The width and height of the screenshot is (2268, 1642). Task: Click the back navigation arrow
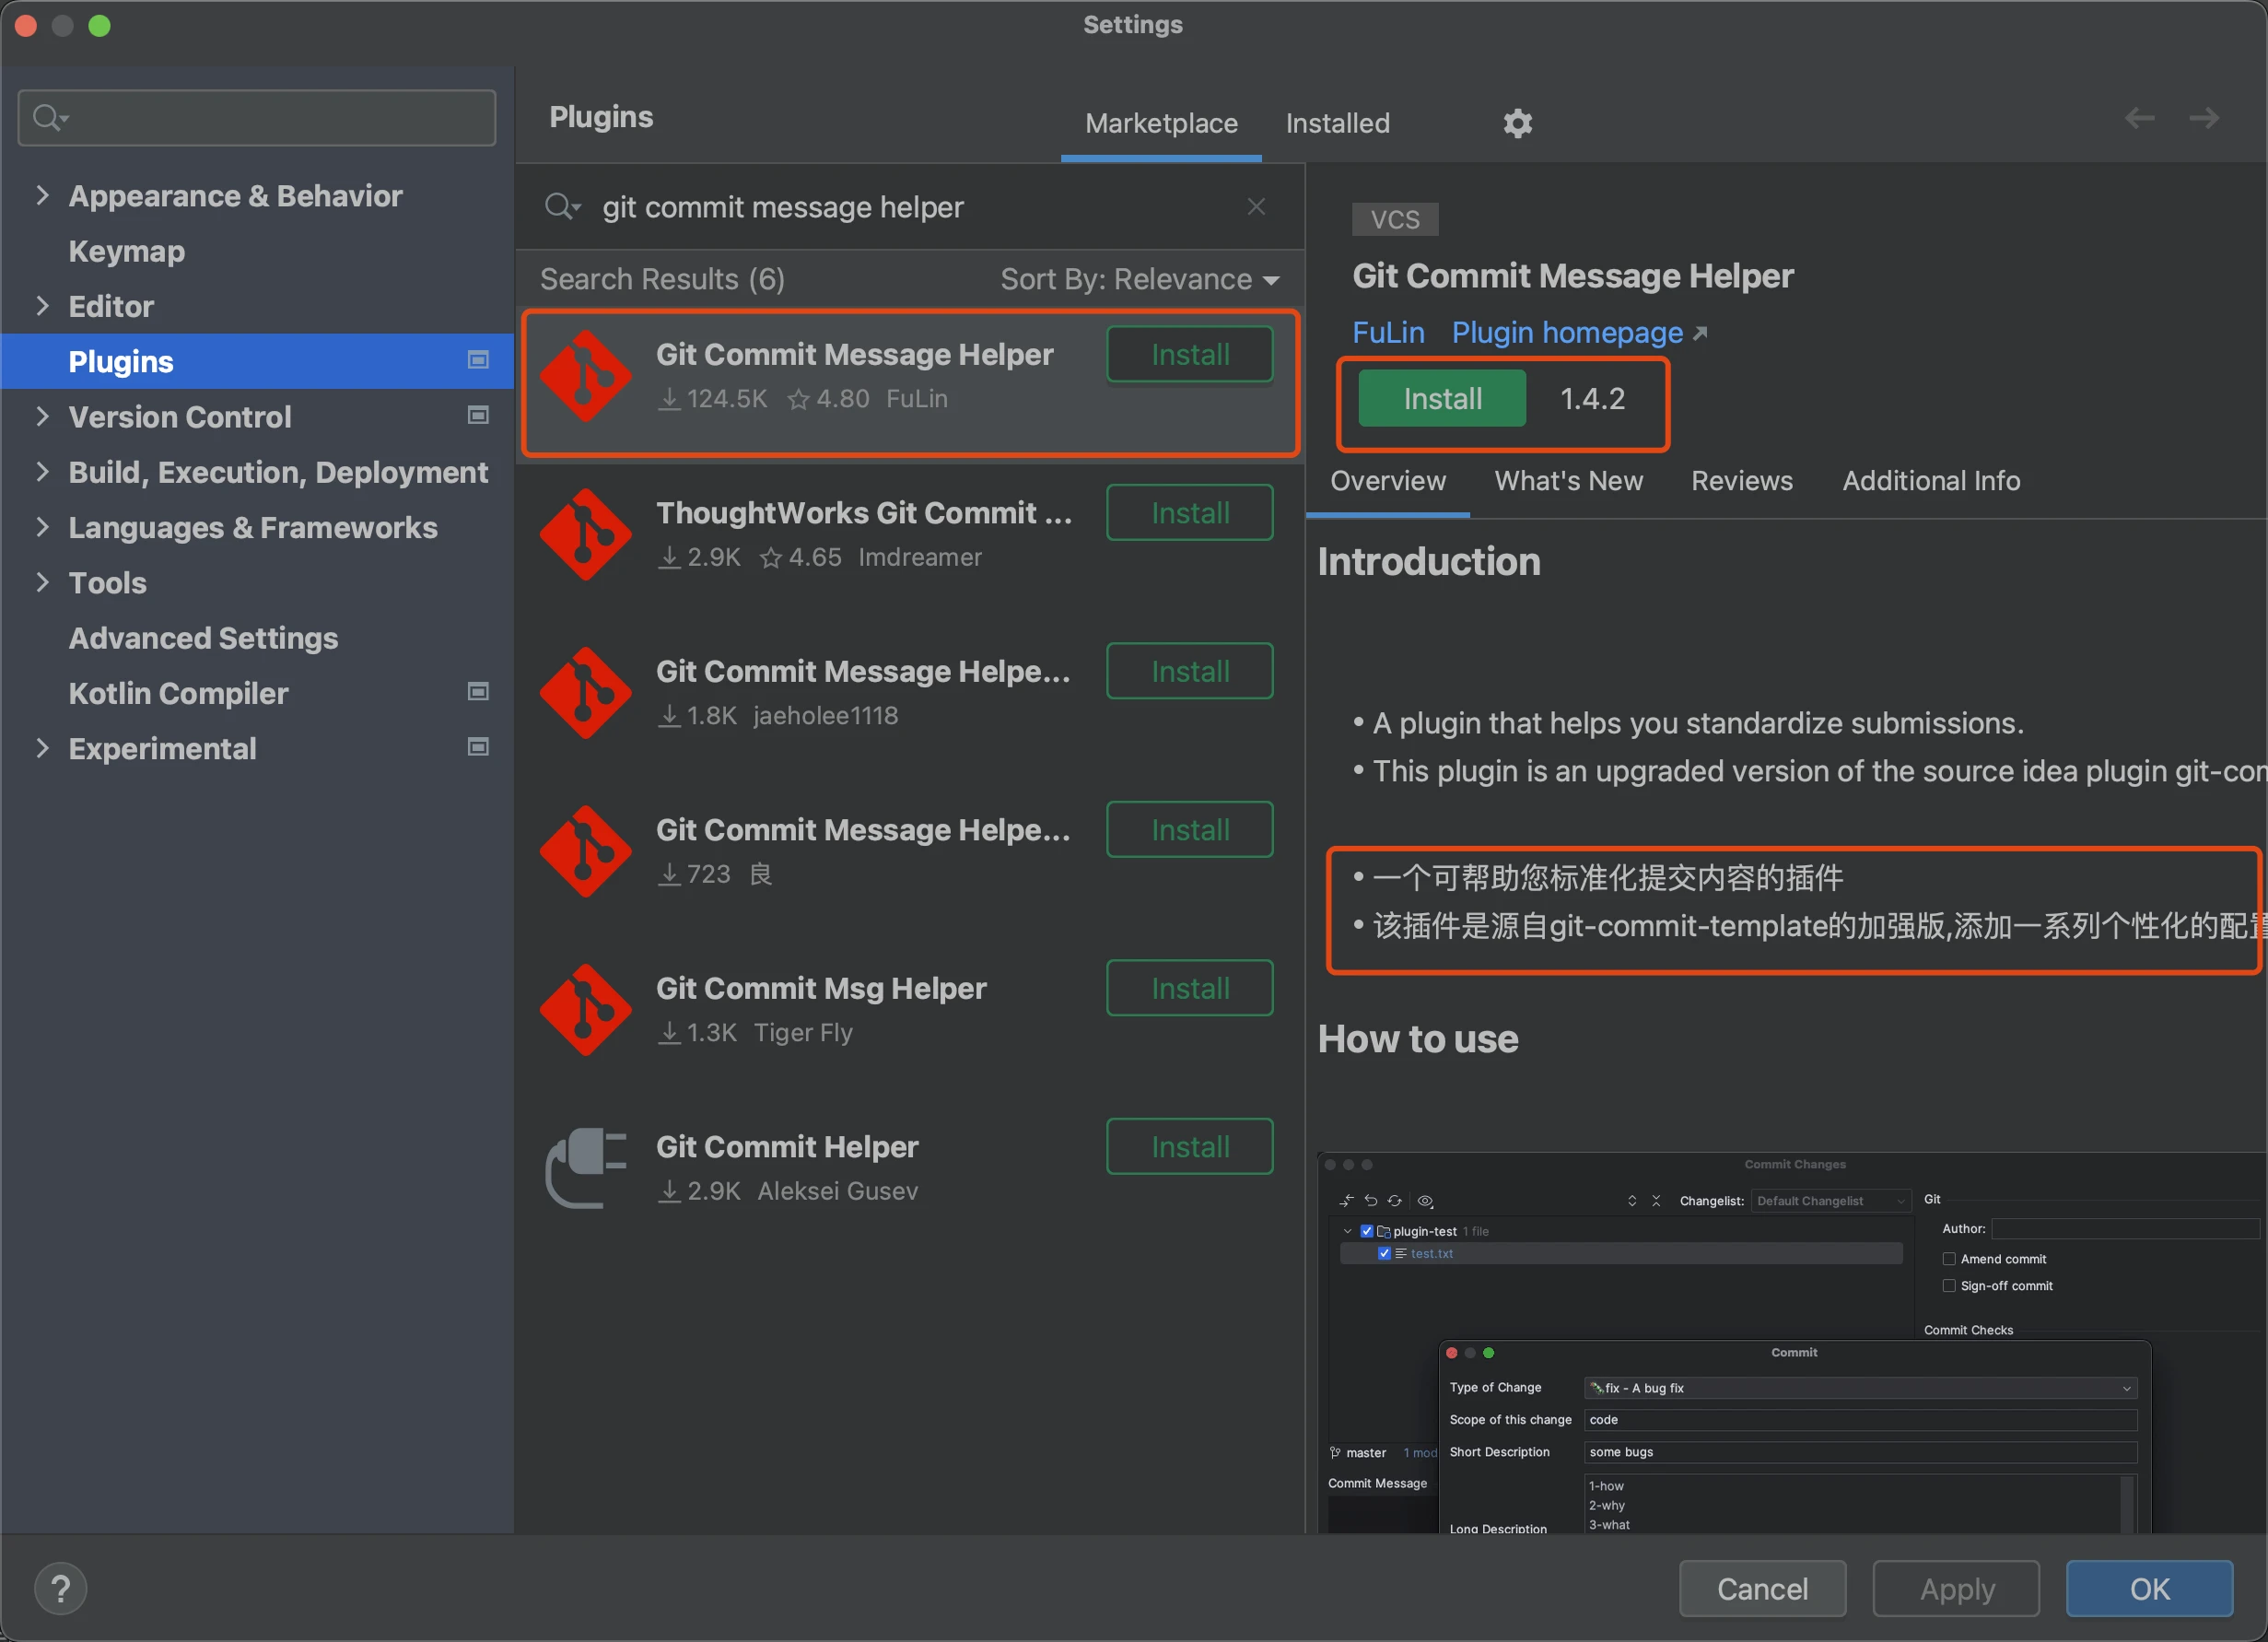point(2139,119)
